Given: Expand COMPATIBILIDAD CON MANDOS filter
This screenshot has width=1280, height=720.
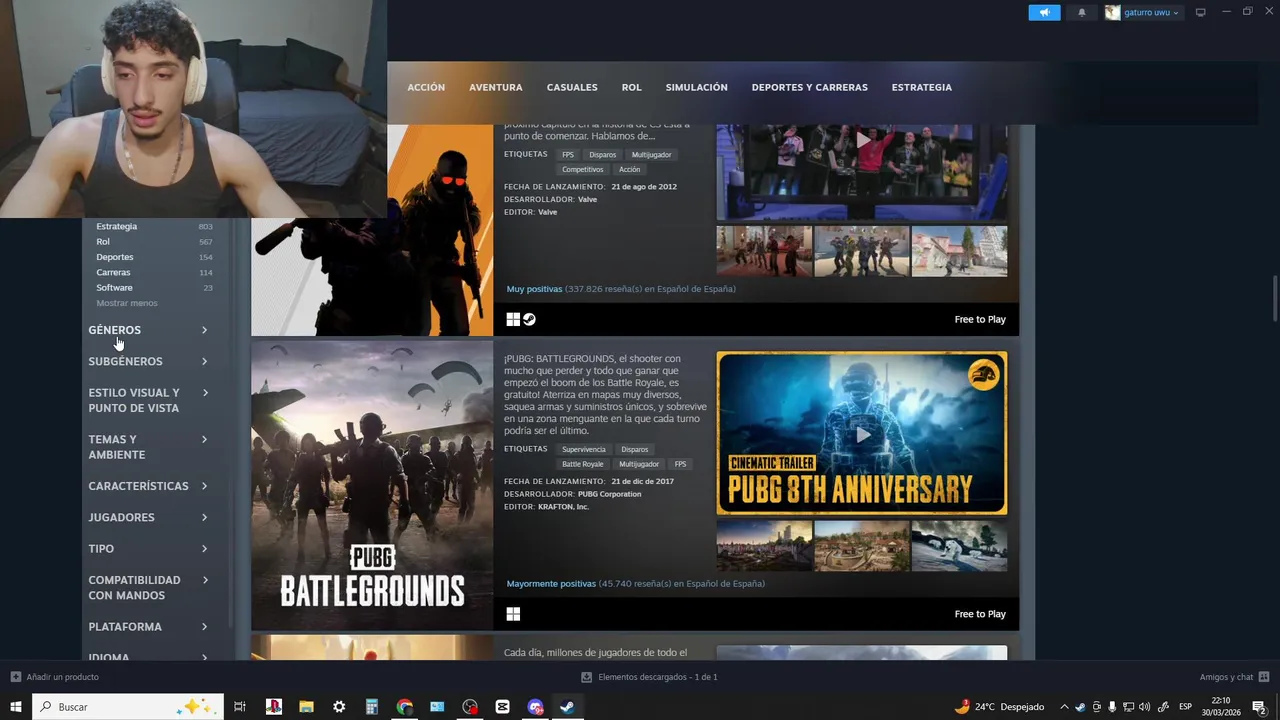Looking at the screenshot, I should (148, 587).
